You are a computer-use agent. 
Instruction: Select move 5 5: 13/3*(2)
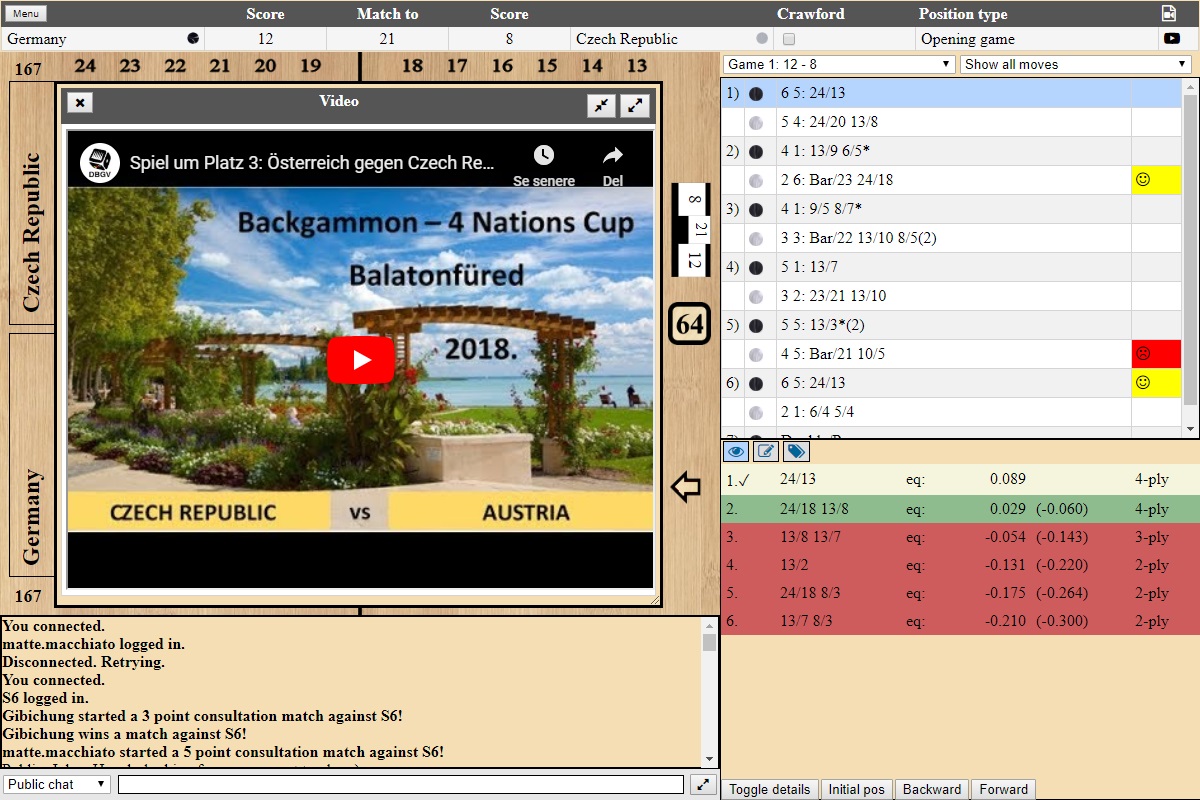click(x=951, y=325)
